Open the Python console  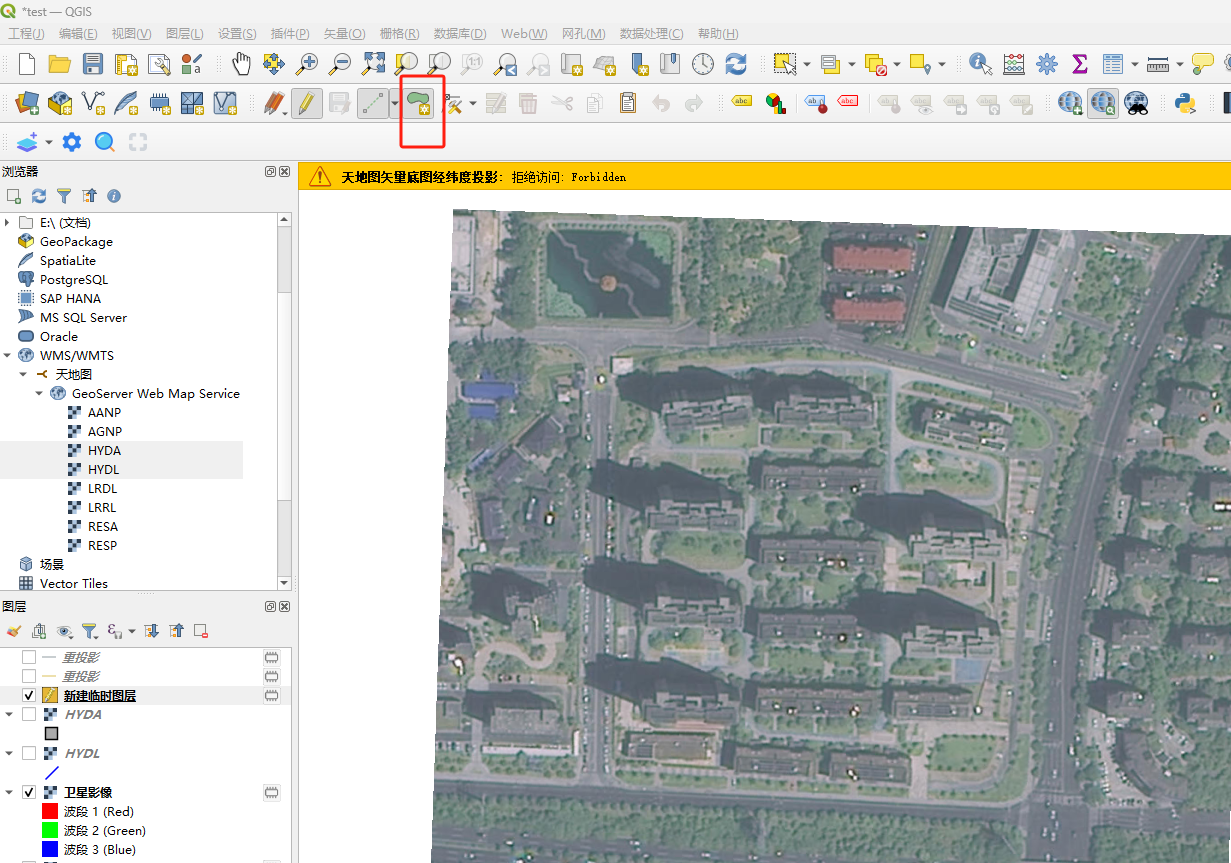click(x=1186, y=103)
